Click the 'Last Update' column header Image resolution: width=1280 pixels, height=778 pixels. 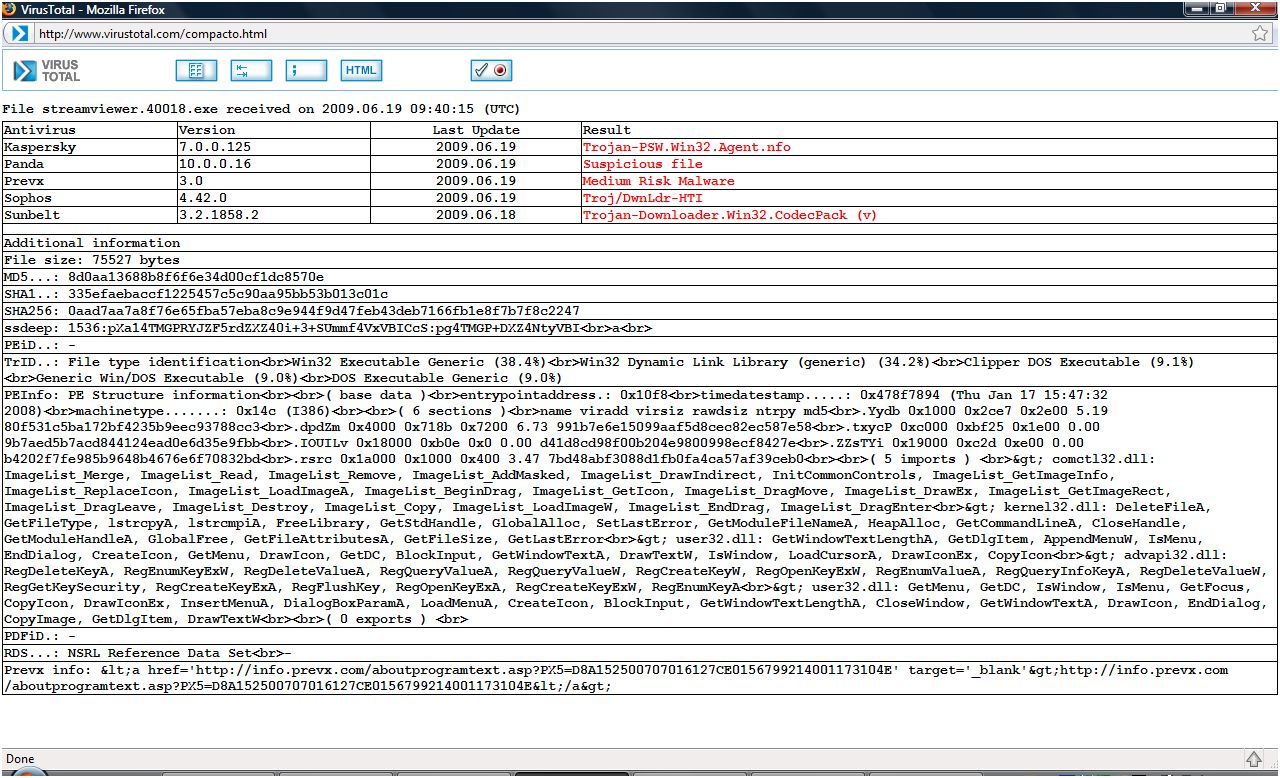(476, 130)
